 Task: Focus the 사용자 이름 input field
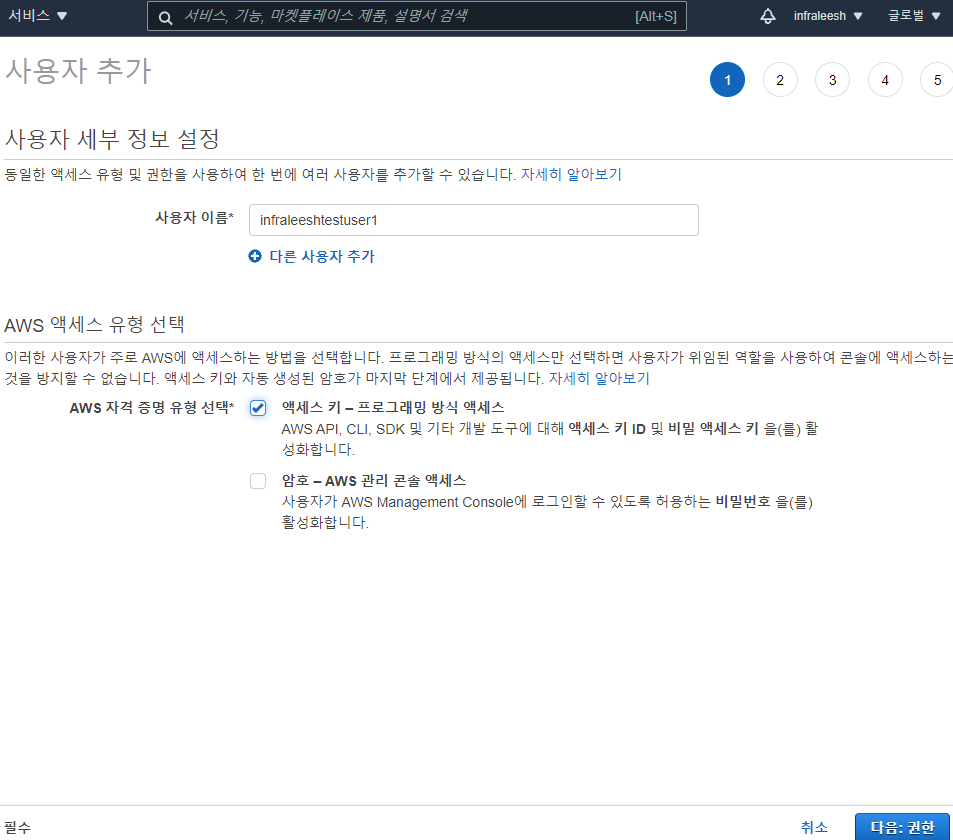[x=473, y=220]
